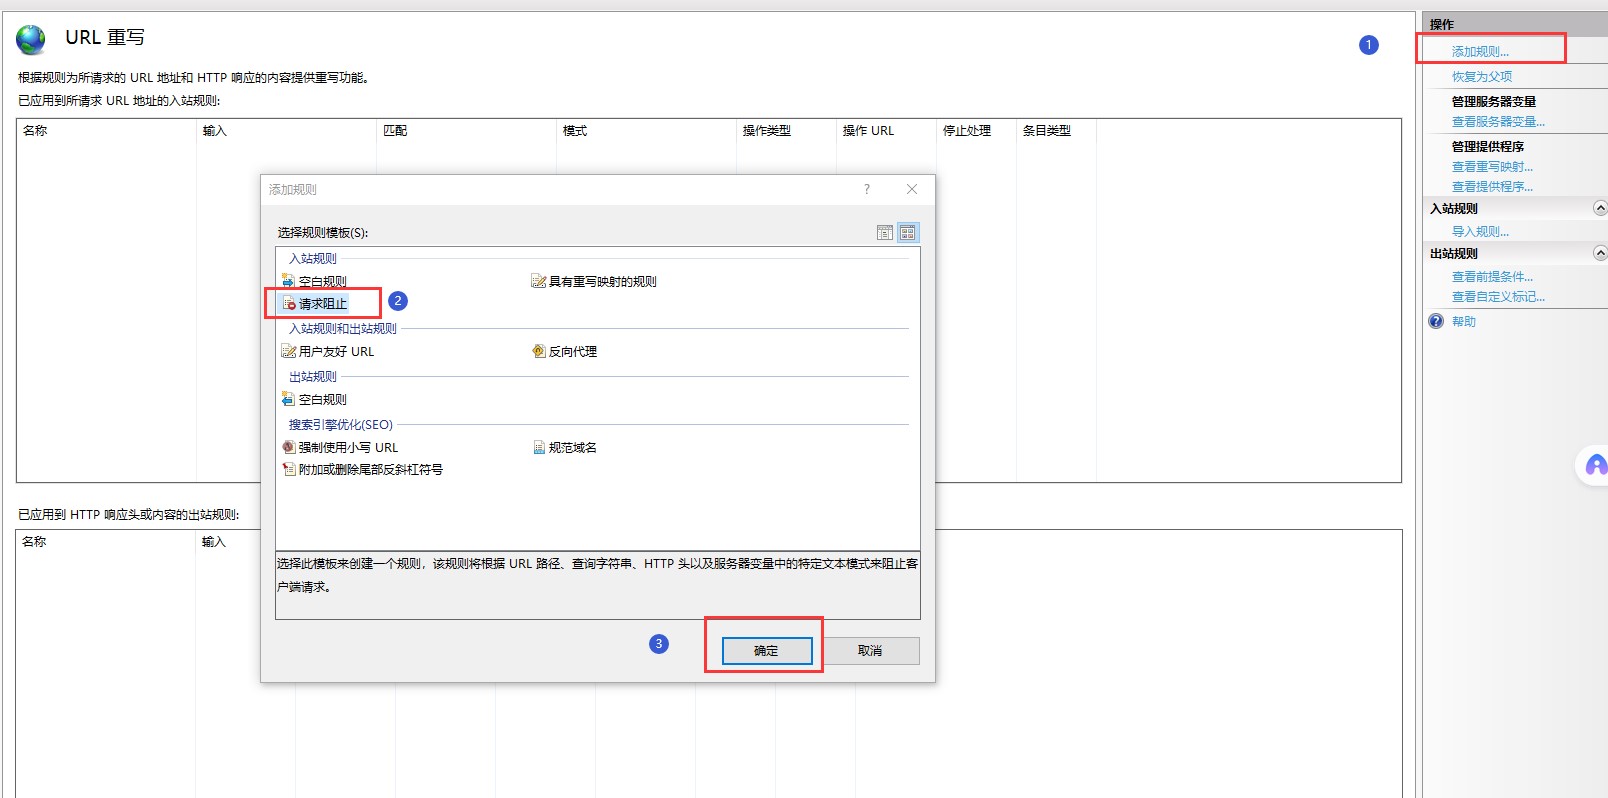
Task: Pick the 强制使用小写 URL template
Action: click(x=340, y=447)
